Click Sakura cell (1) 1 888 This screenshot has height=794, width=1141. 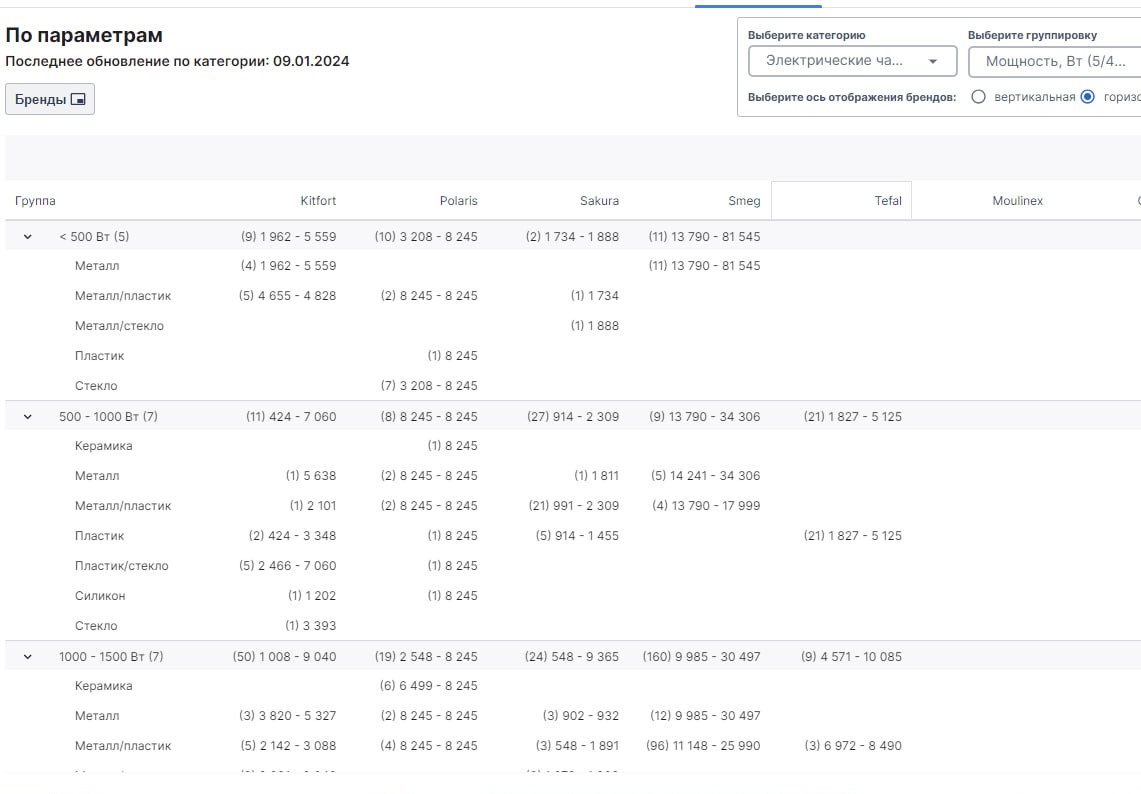click(x=595, y=326)
